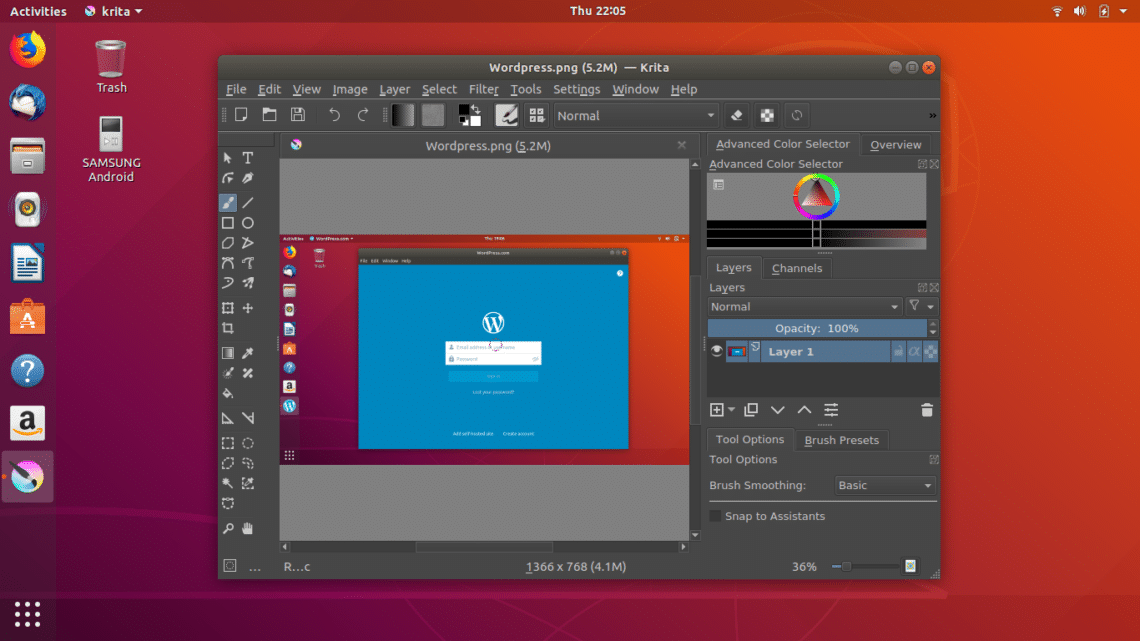Select the Ellipse shape tool

pos(248,223)
